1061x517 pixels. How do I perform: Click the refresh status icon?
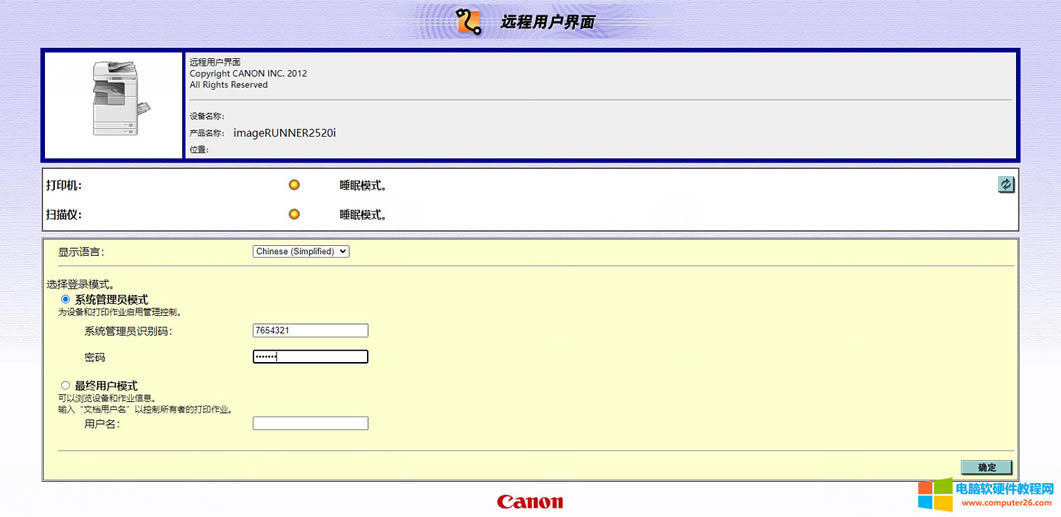click(1006, 185)
